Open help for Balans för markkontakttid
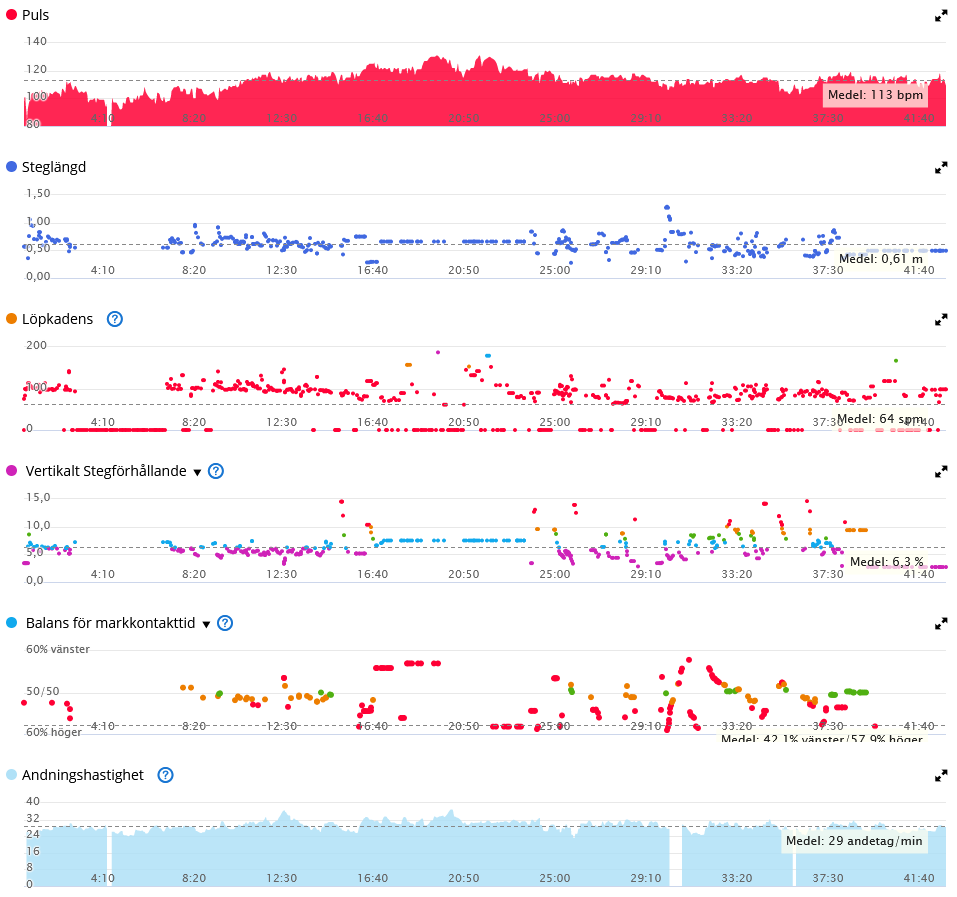The image size is (957, 897). pos(225,623)
